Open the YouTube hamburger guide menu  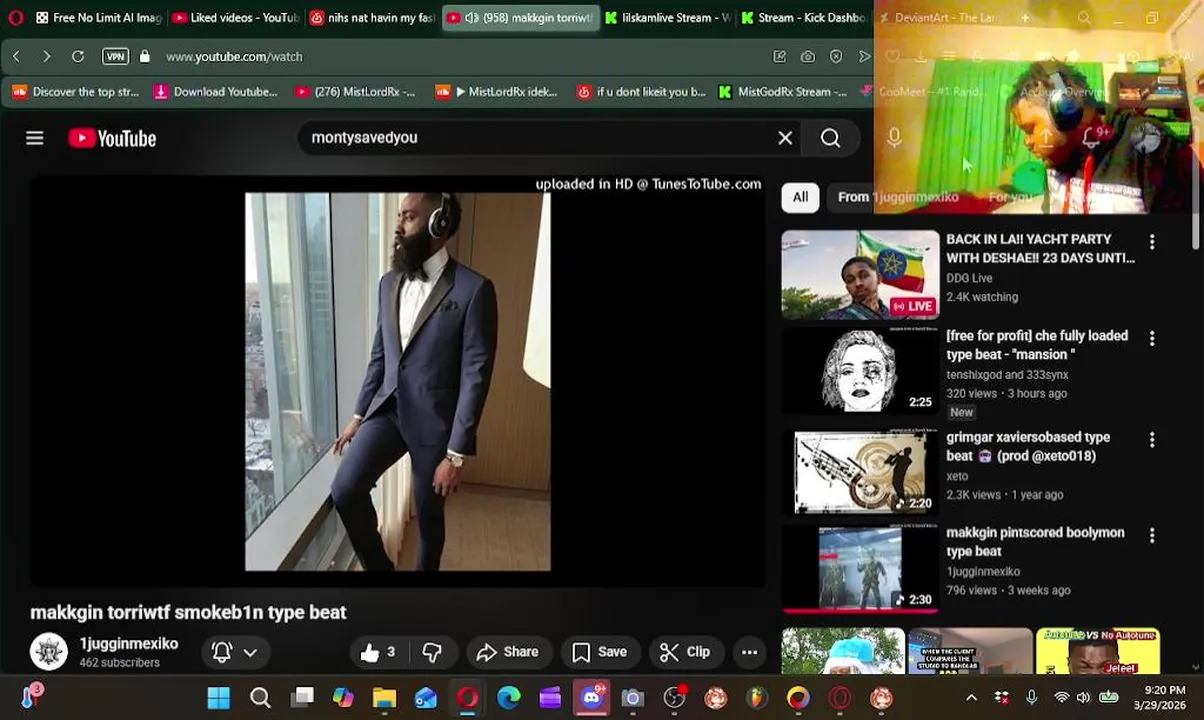(x=35, y=138)
